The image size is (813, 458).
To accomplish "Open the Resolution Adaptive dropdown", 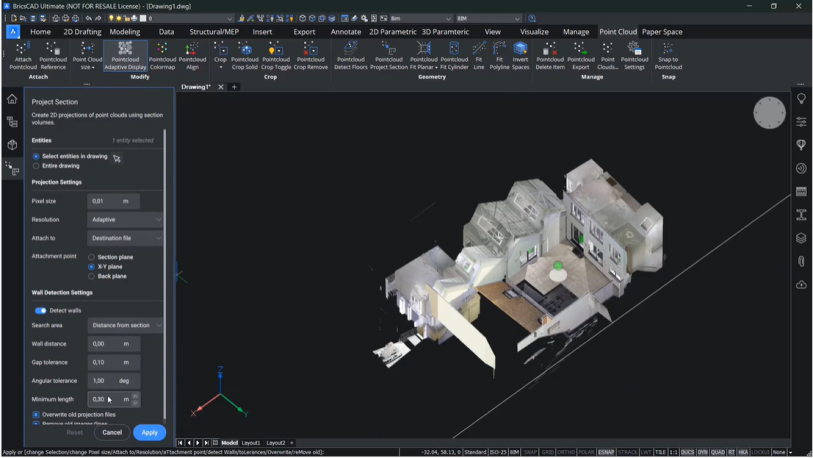I will [x=125, y=220].
